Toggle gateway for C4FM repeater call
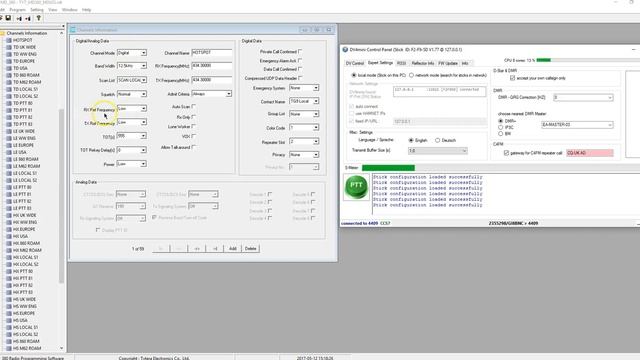 pos(507,153)
